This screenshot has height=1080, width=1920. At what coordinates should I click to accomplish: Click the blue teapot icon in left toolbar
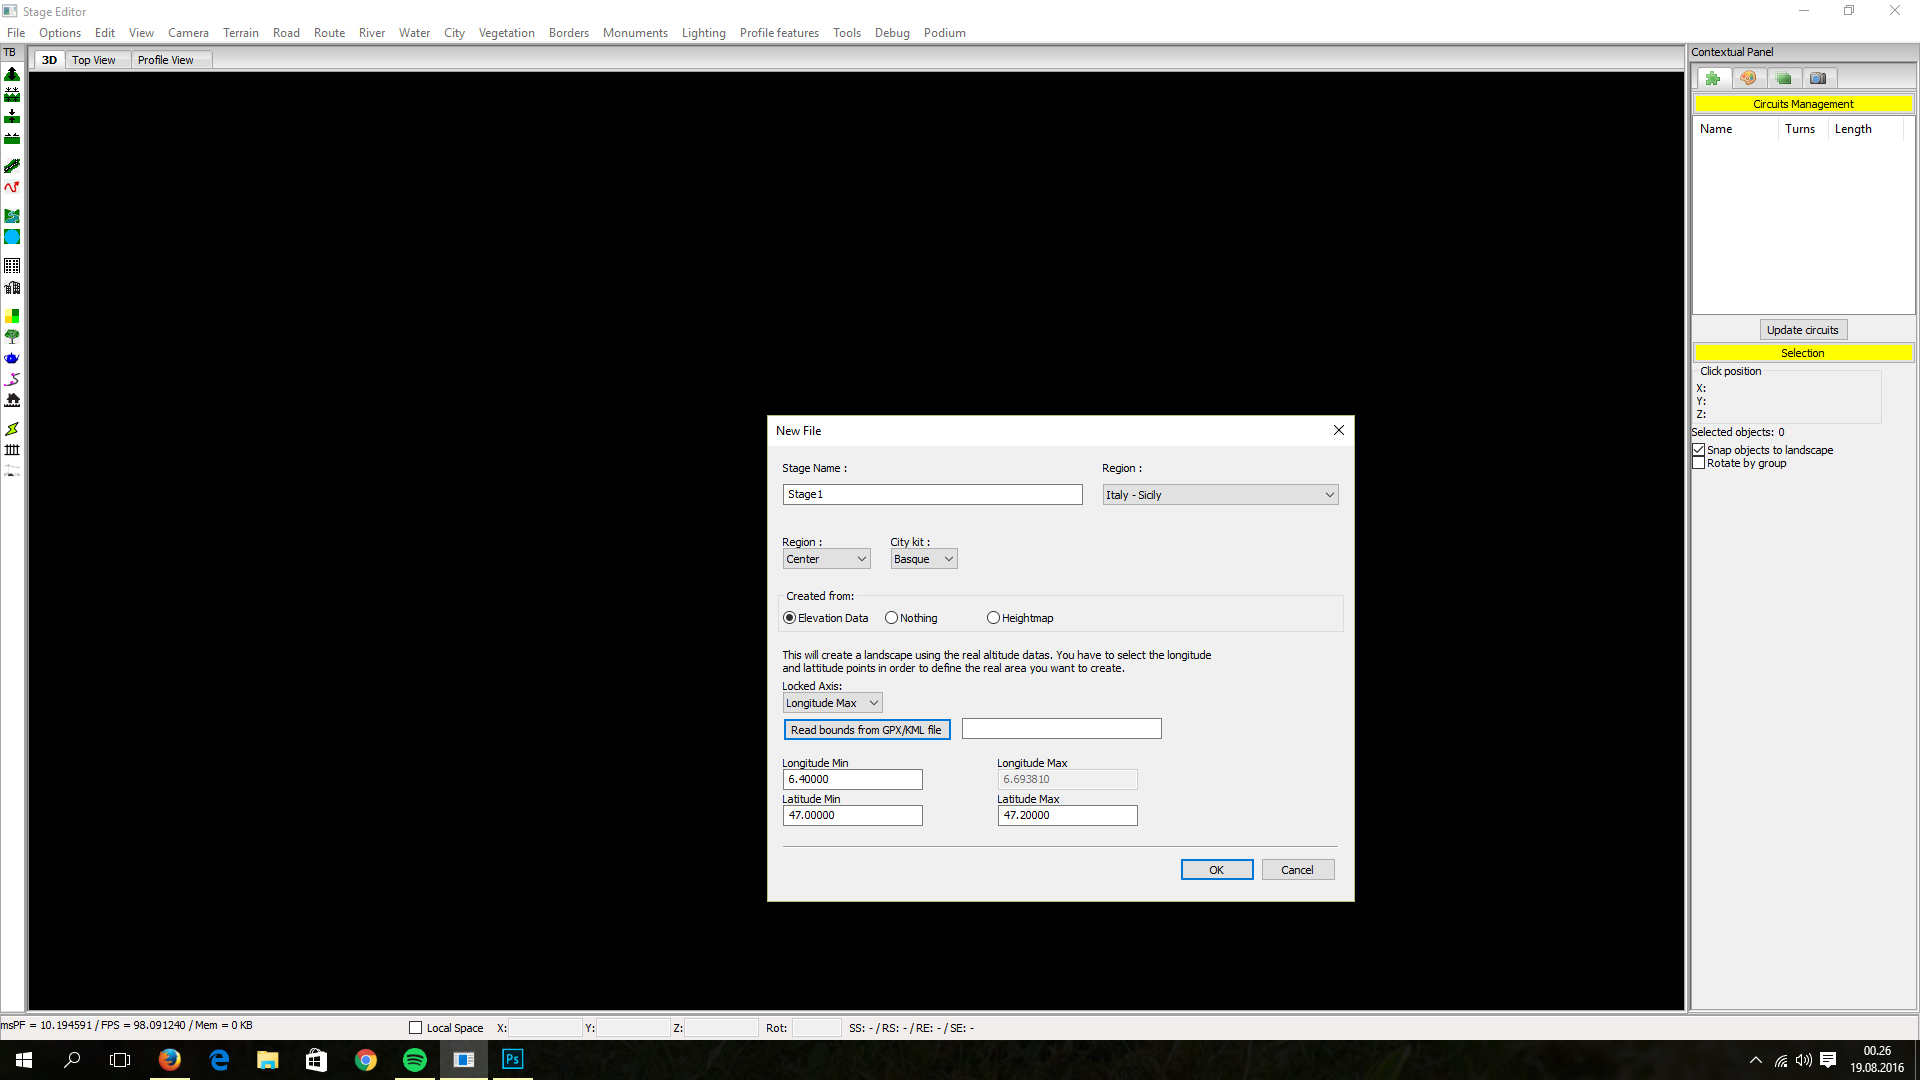[x=12, y=358]
